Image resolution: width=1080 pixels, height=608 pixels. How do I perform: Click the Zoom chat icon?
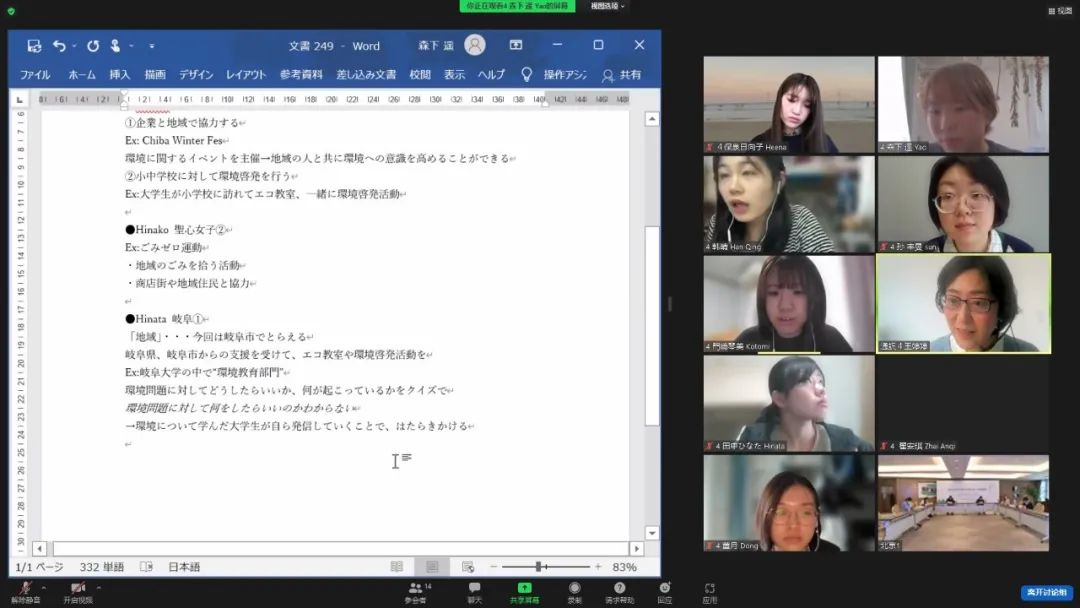(474, 589)
